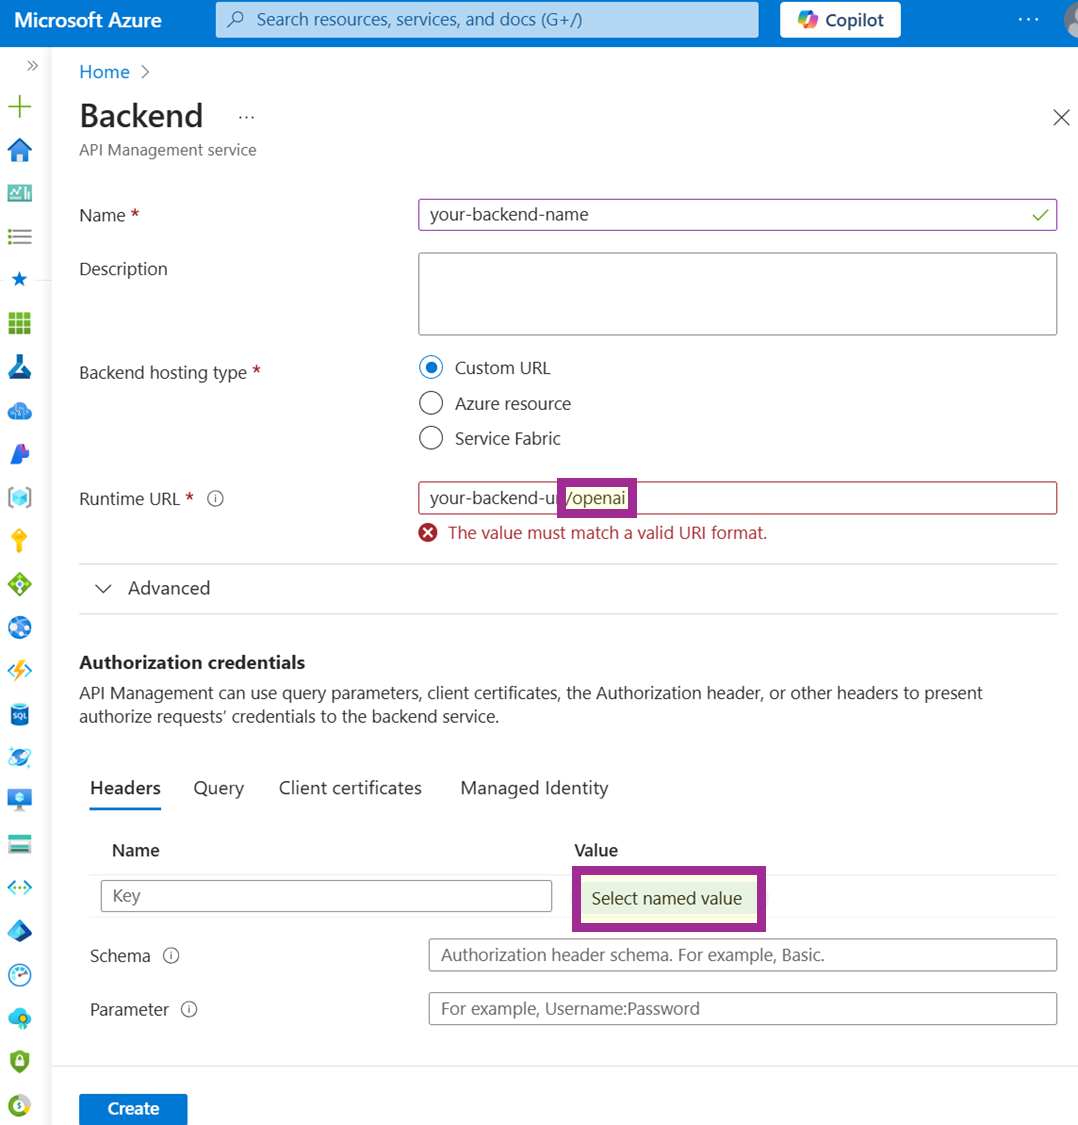Open All services list icon

(x=20, y=237)
